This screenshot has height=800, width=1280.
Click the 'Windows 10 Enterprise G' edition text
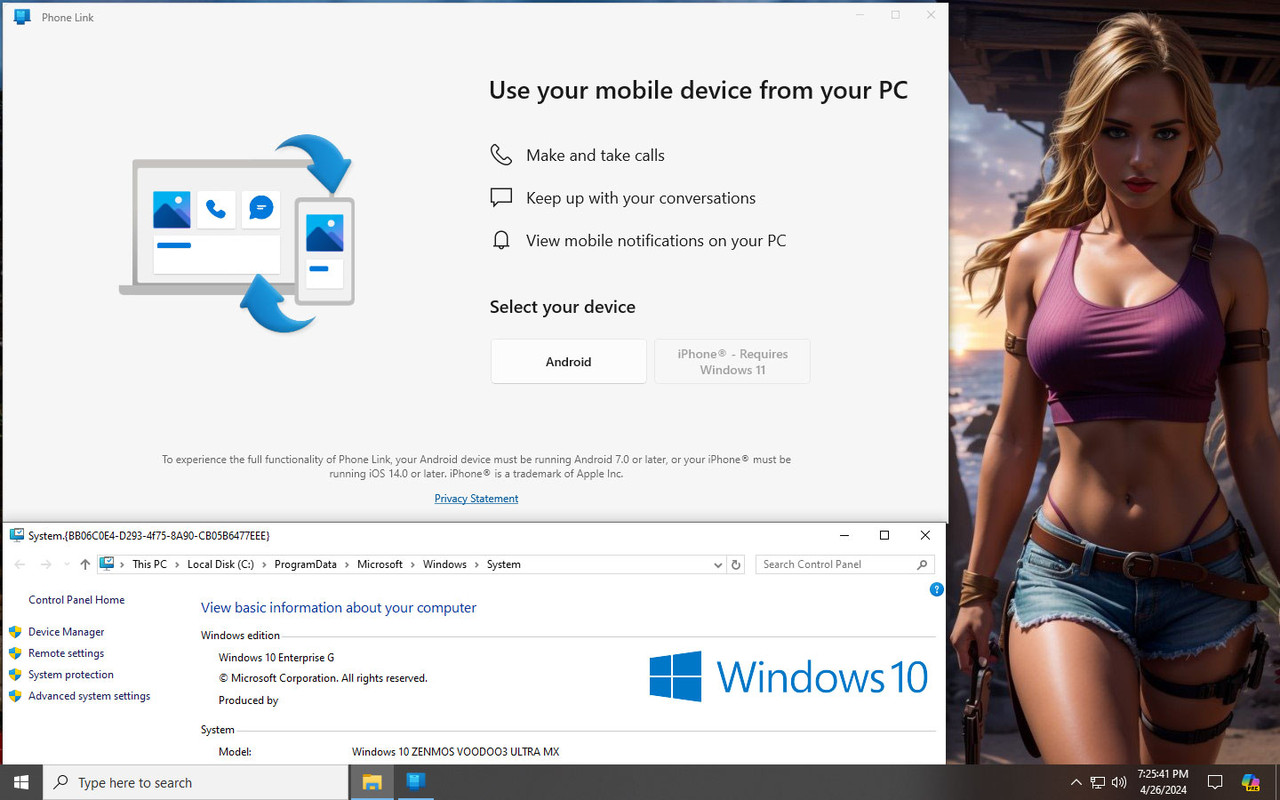[276, 657]
